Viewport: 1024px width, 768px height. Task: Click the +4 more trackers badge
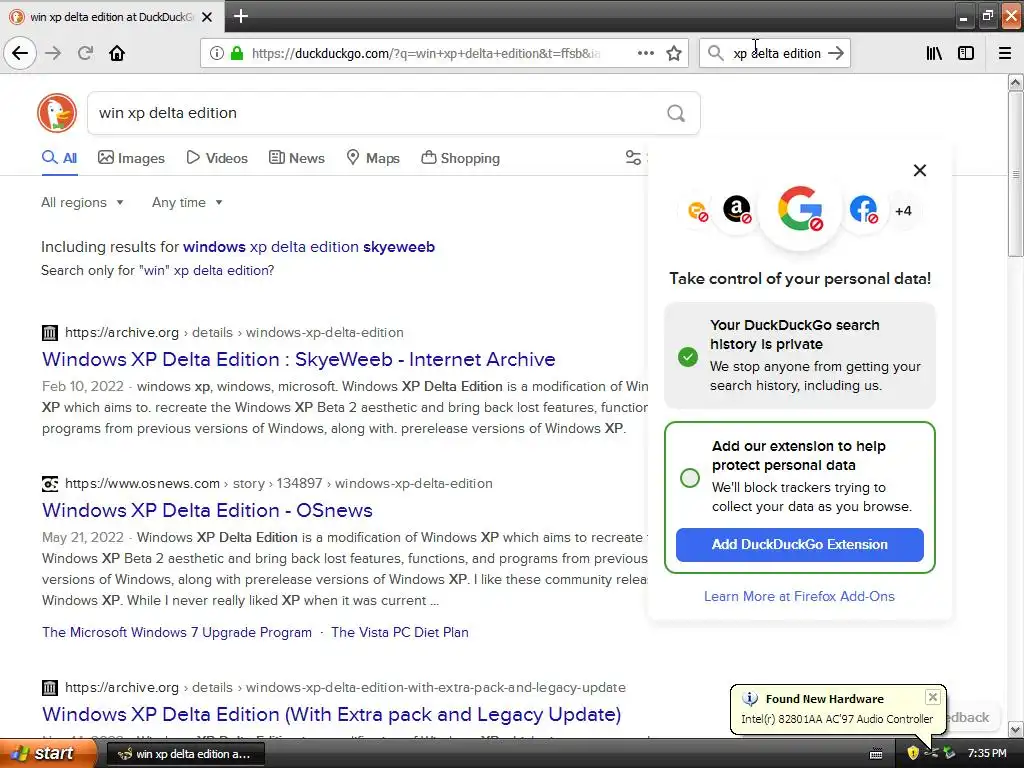tap(903, 211)
